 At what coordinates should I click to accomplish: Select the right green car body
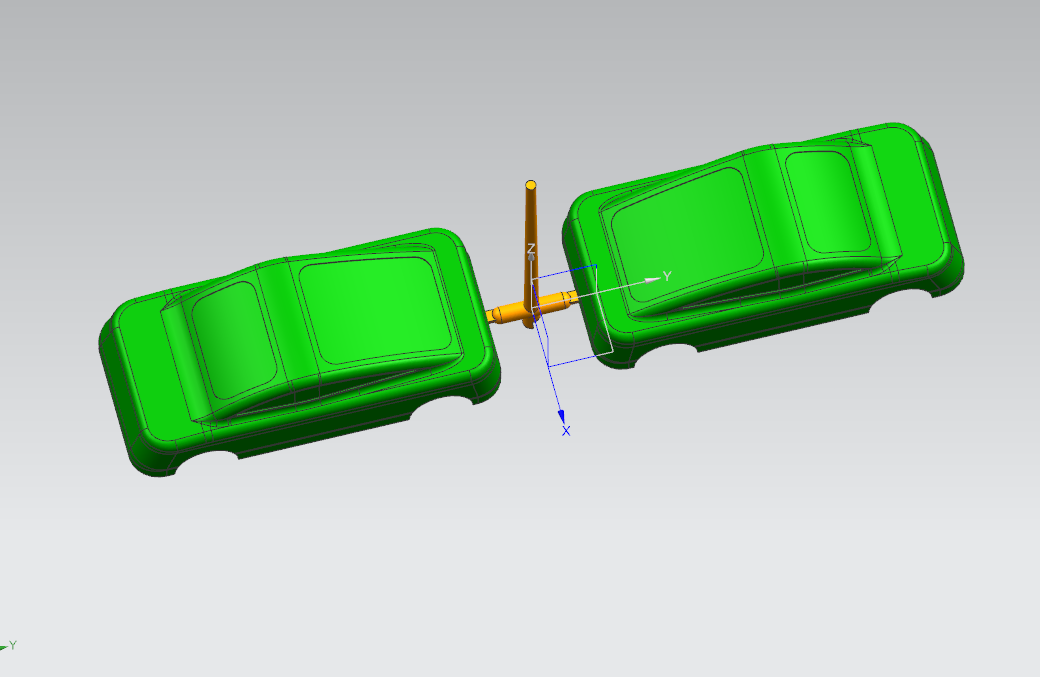point(763,245)
